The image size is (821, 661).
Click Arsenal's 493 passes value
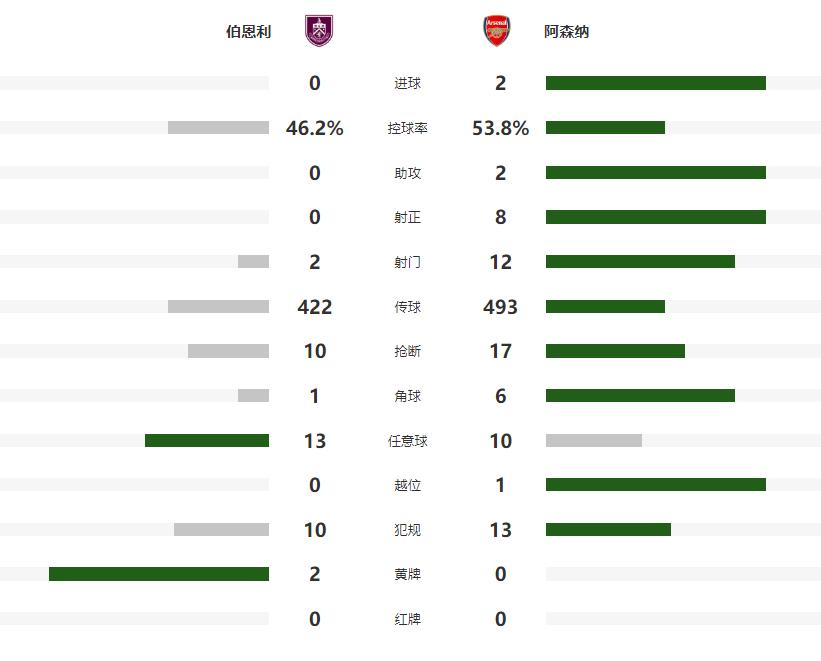501,307
